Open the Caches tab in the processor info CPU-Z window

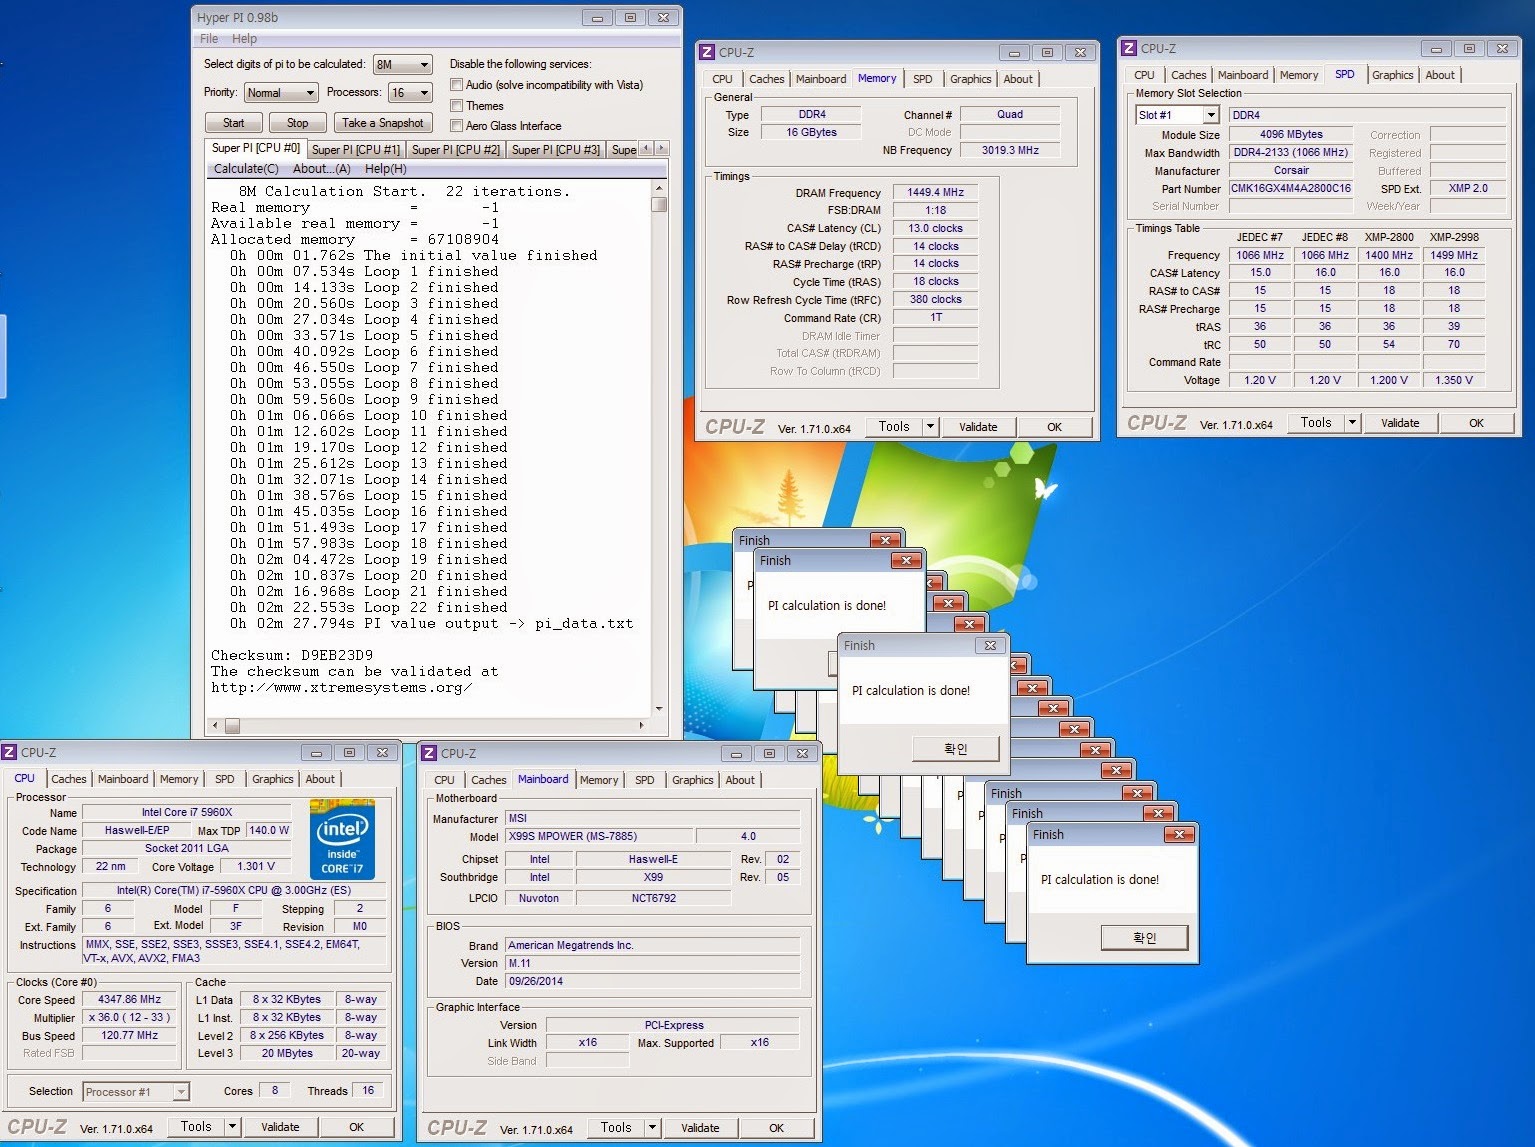69,779
